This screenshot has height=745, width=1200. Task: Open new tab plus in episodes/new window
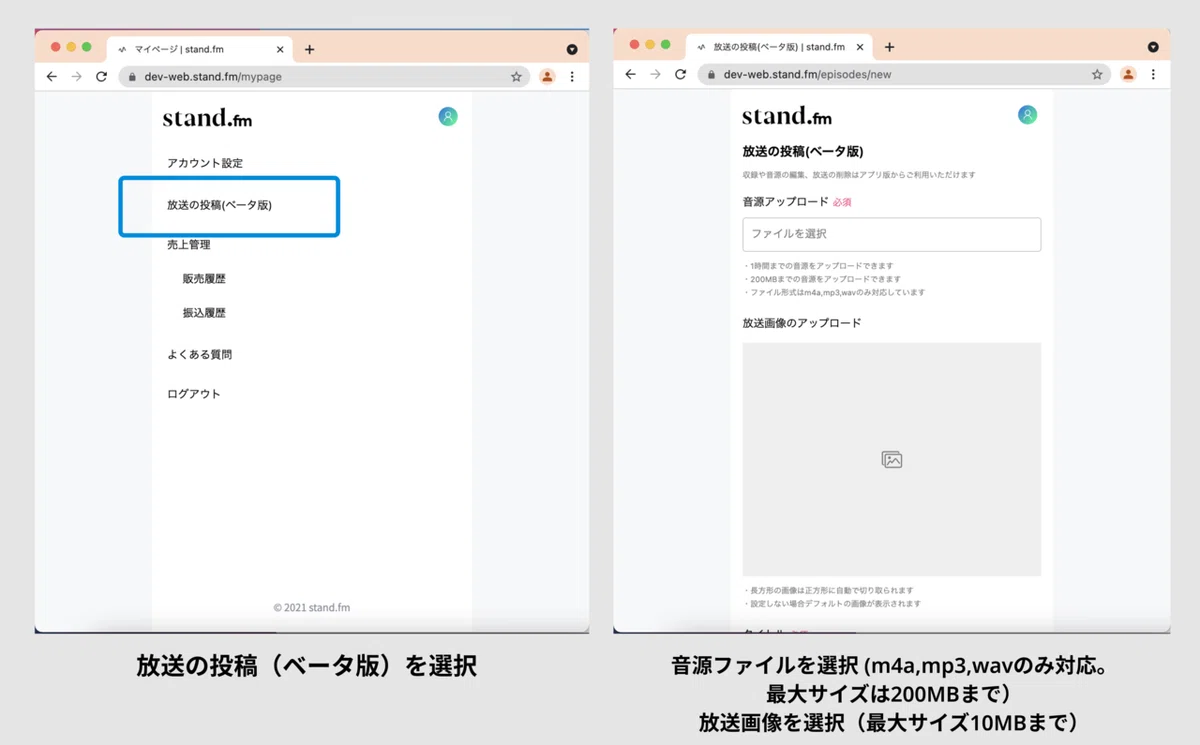pyautogui.click(x=889, y=47)
